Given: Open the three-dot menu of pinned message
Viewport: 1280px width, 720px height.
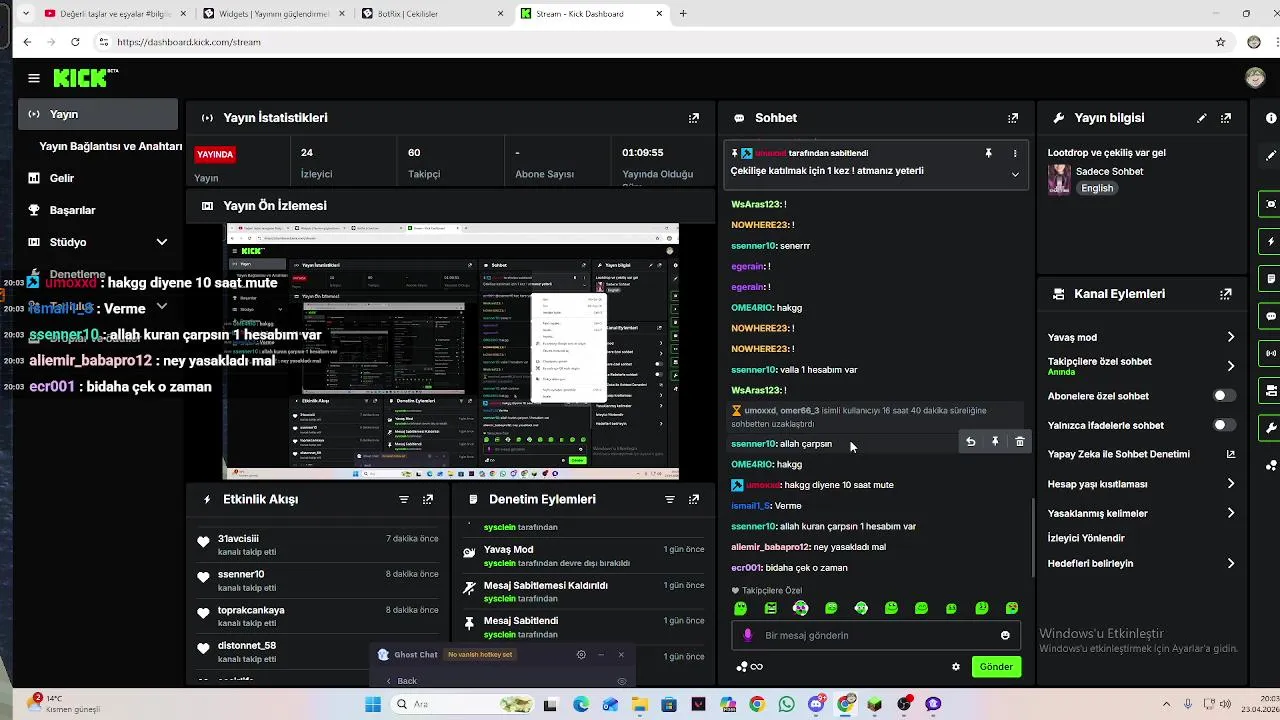Looking at the screenshot, I should click(1015, 153).
